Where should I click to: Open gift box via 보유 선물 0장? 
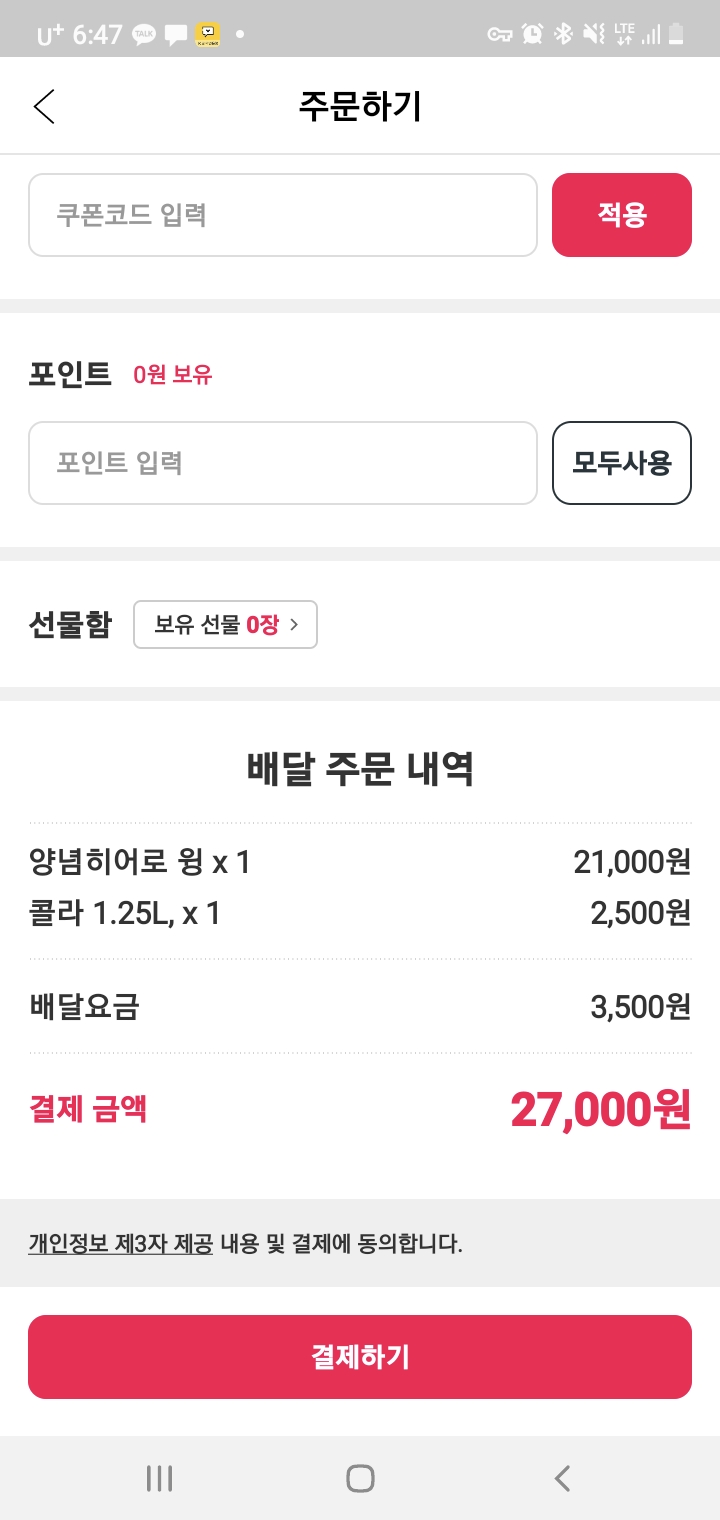[225, 625]
